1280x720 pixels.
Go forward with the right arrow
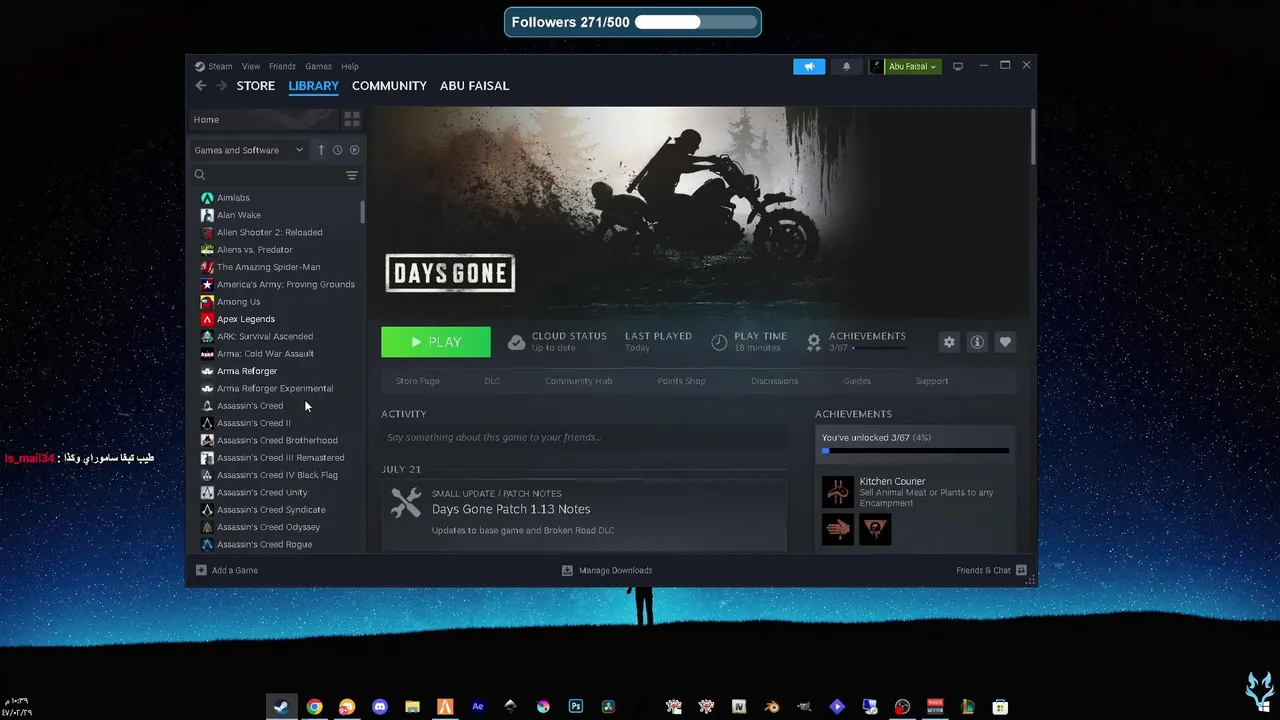click(x=221, y=86)
